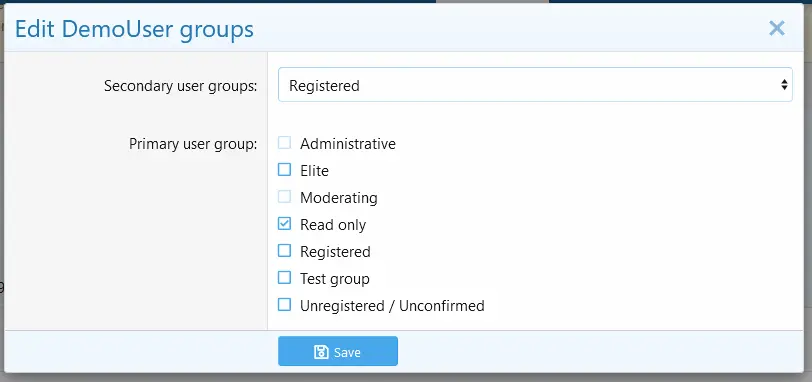Check the Registered group checkbox
Viewport: 812px width, 382px height.
click(284, 251)
